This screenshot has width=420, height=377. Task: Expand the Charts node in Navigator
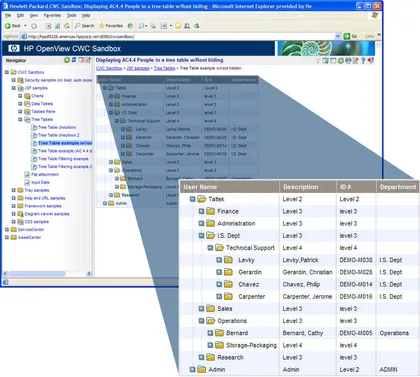coord(20,96)
